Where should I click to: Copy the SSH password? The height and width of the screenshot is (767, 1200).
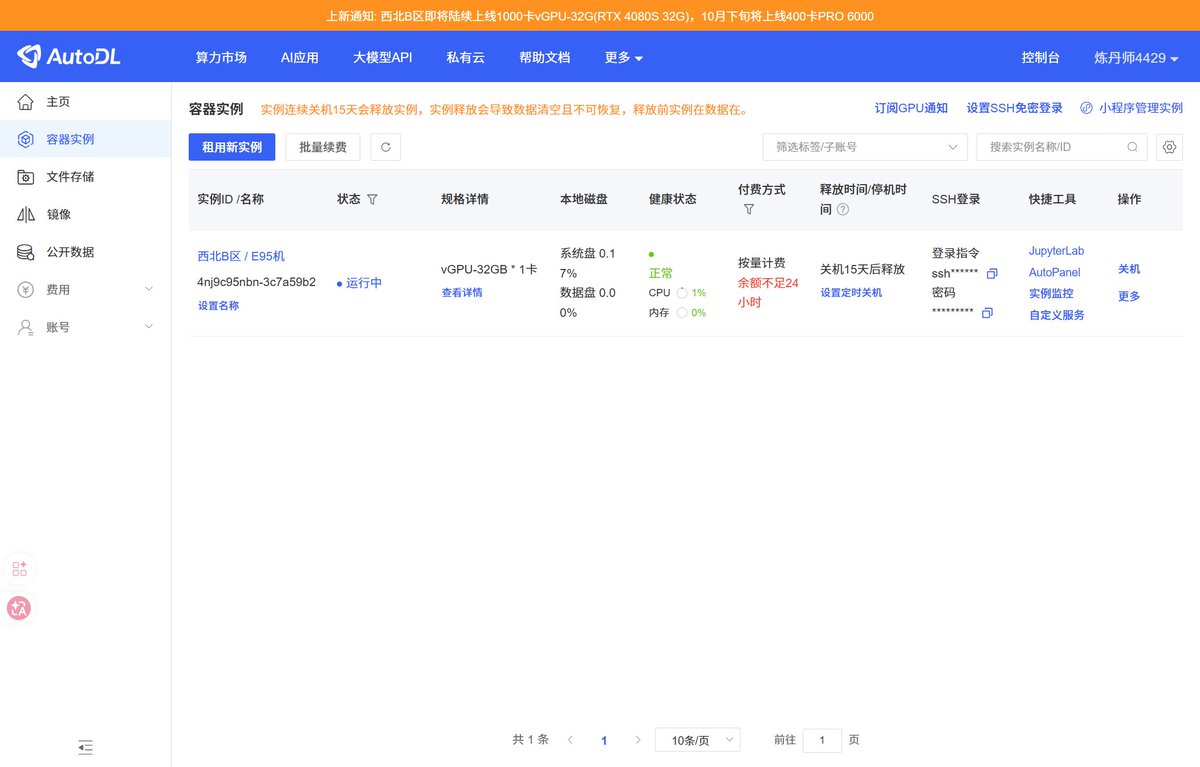click(x=987, y=313)
